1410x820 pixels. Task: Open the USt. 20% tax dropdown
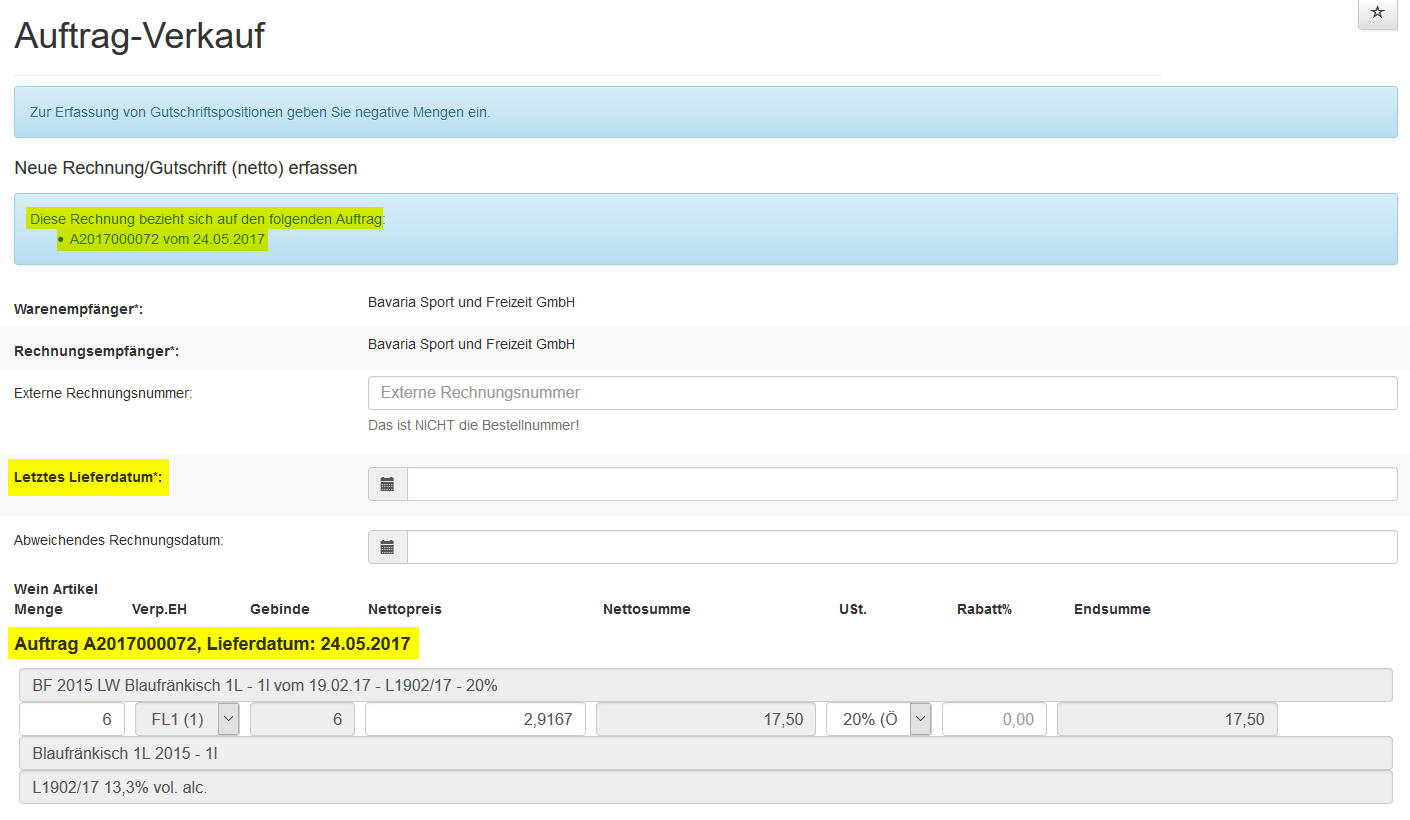pyautogui.click(x=920, y=719)
